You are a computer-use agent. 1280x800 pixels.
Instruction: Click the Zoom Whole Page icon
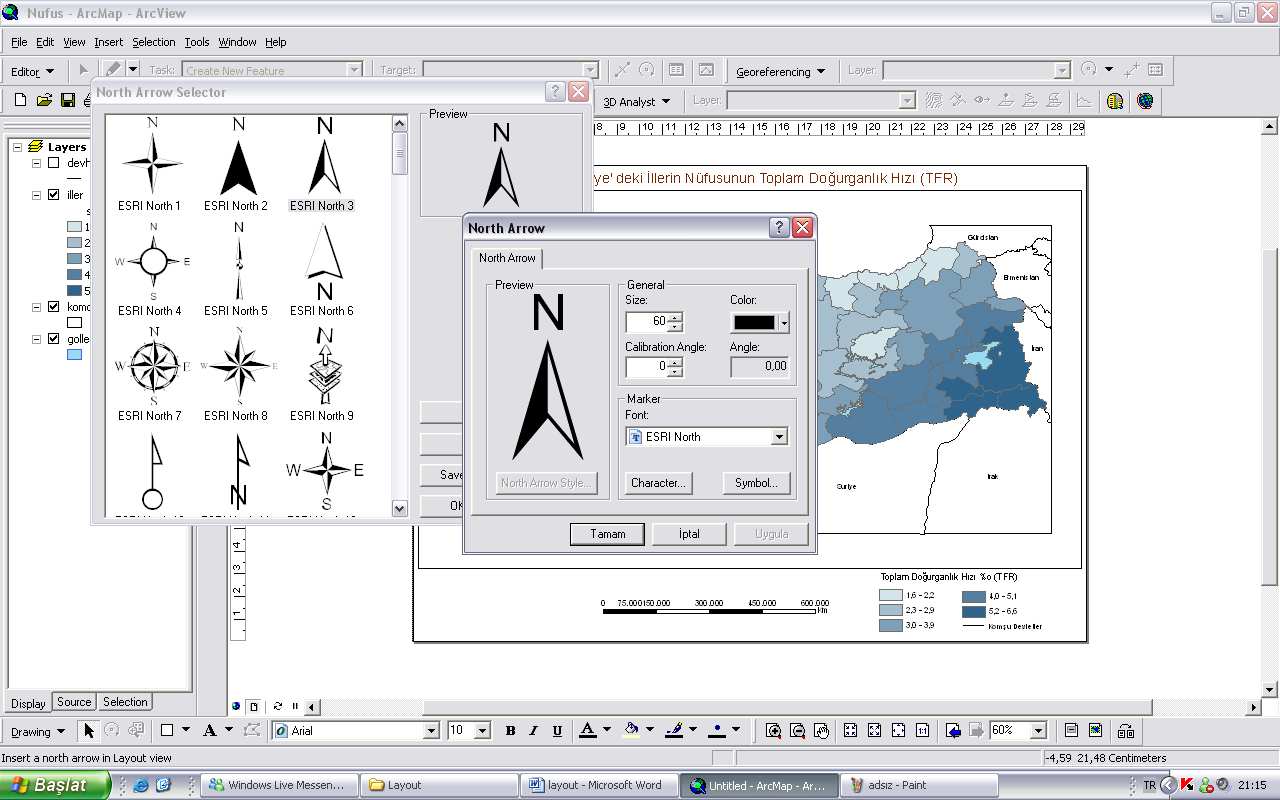tap(899, 731)
